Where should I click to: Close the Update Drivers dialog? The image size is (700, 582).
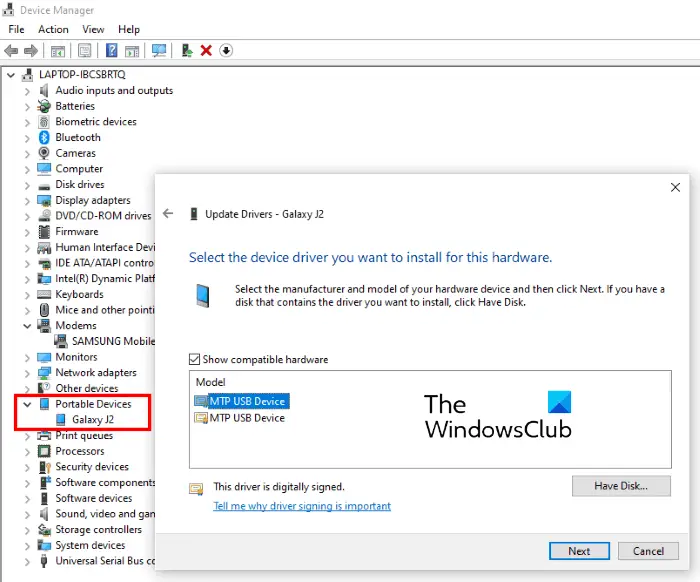coord(675,187)
